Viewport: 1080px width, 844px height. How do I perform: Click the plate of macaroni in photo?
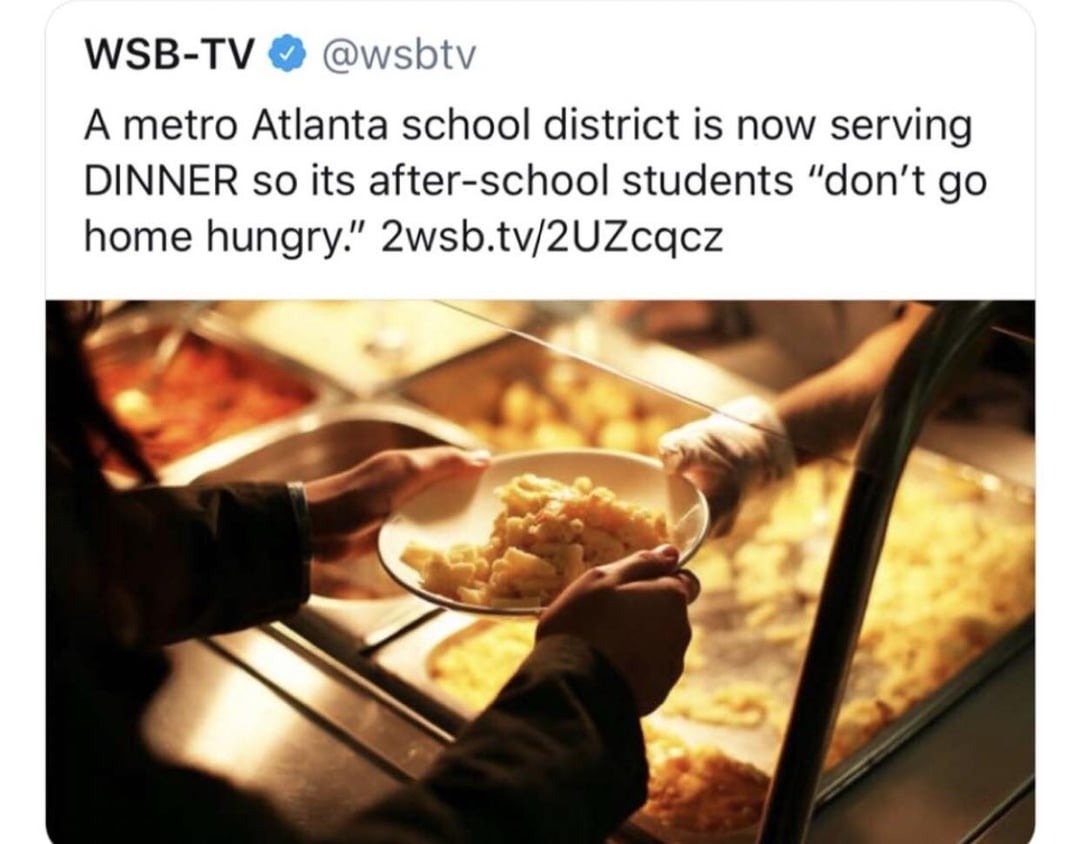click(542, 532)
